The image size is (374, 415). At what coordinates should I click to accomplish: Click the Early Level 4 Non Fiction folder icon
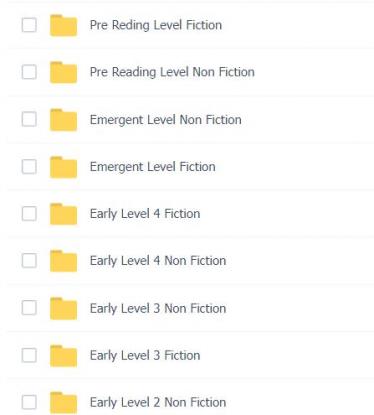pyautogui.click(x=63, y=261)
